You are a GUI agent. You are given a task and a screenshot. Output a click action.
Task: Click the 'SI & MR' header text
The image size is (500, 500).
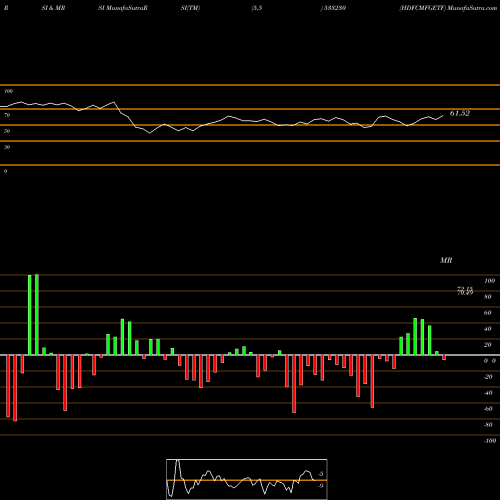(x=53, y=8)
